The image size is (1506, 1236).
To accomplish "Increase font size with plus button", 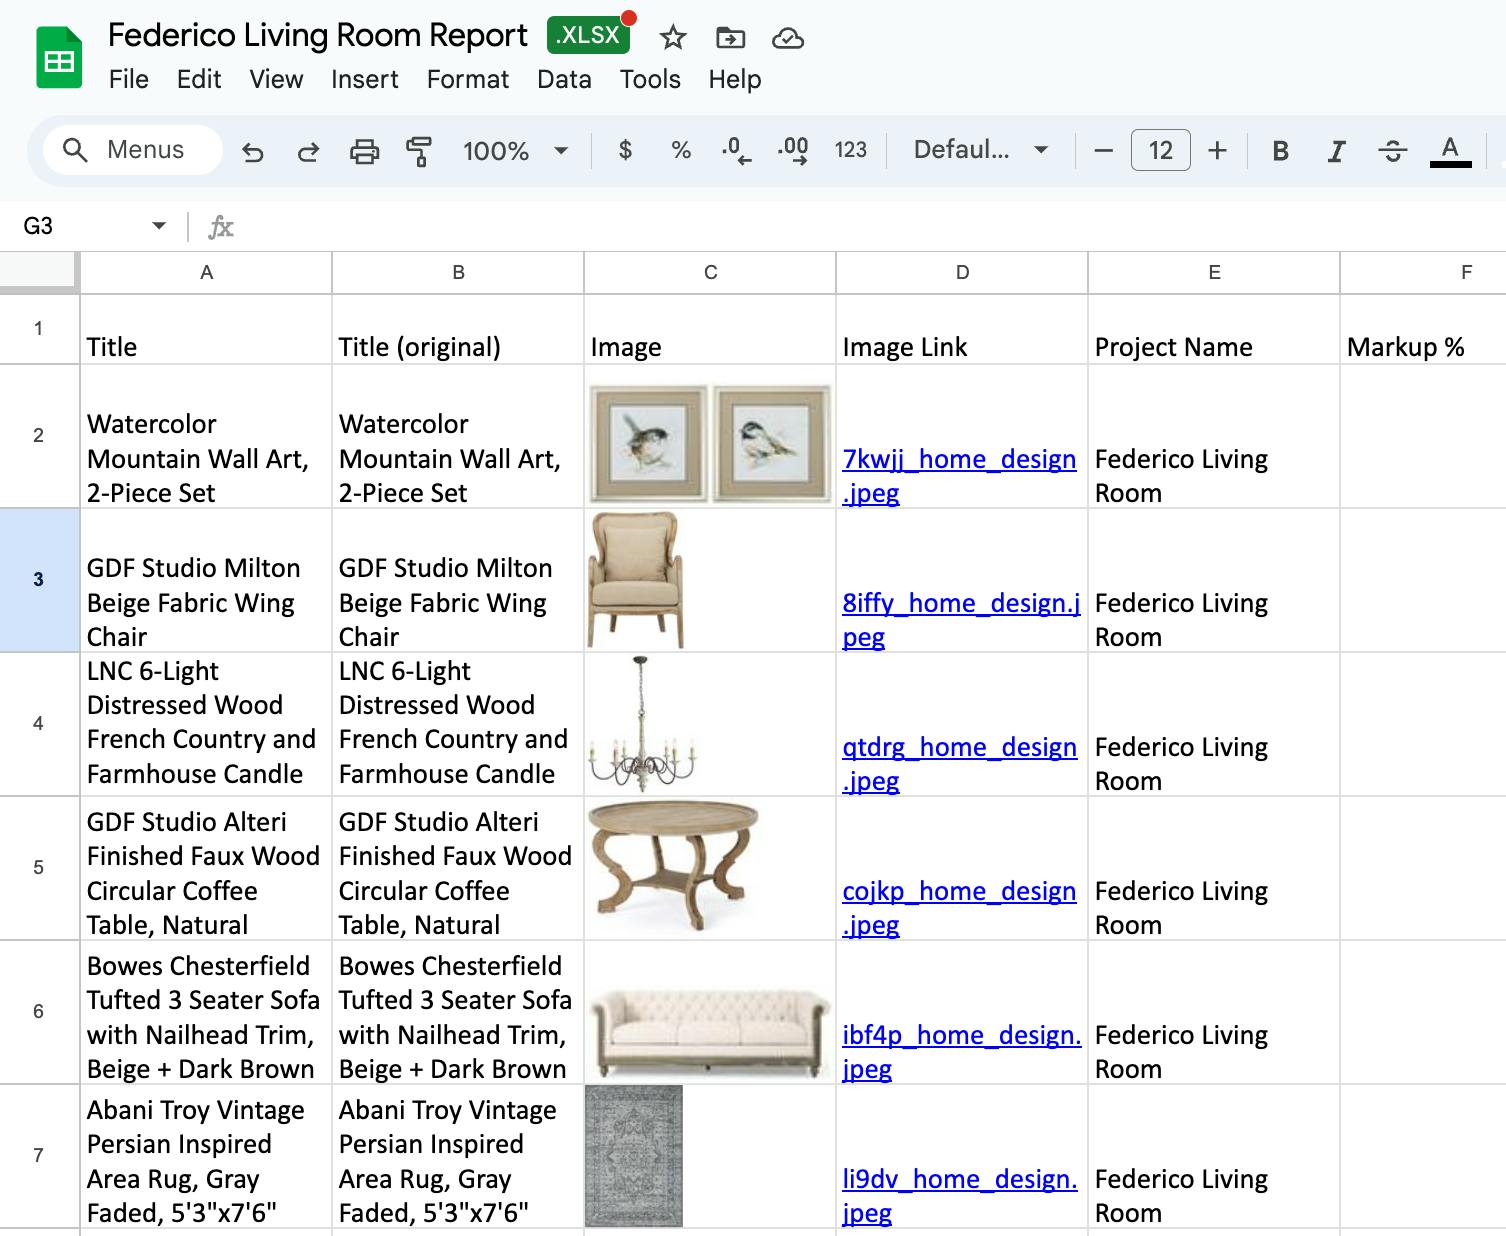I will pos(1217,151).
